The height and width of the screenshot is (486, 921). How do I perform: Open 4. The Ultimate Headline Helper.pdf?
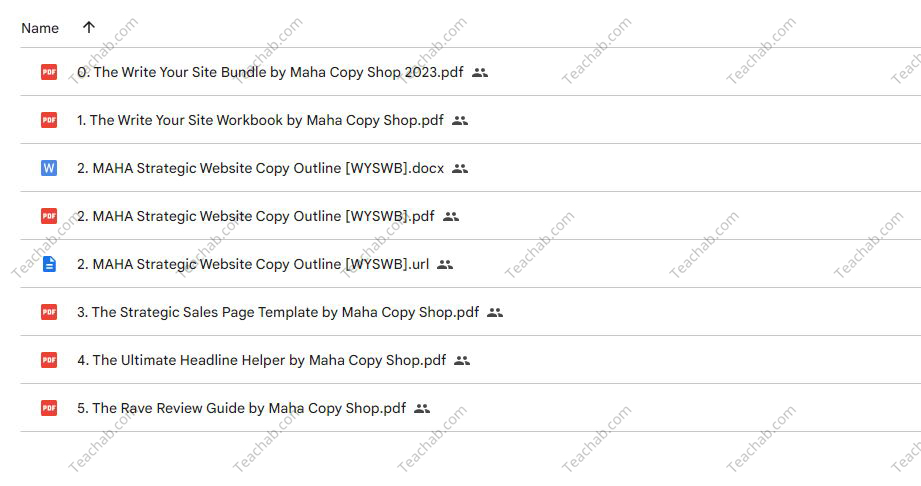(x=261, y=360)
